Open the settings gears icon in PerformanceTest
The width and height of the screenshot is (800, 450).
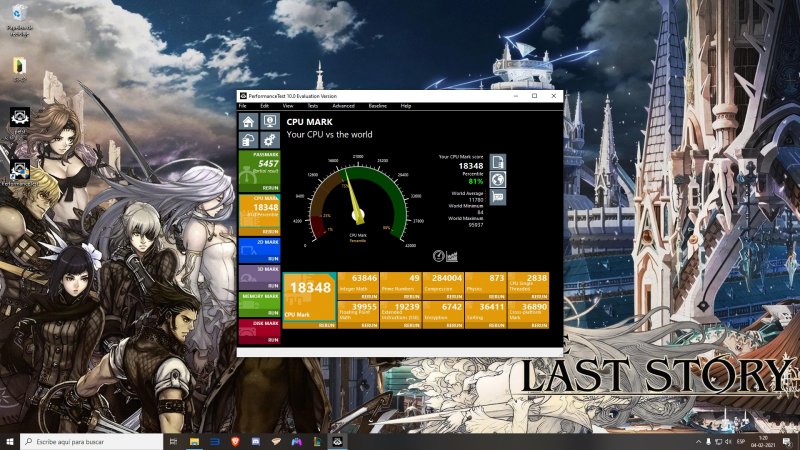[269, 140]
